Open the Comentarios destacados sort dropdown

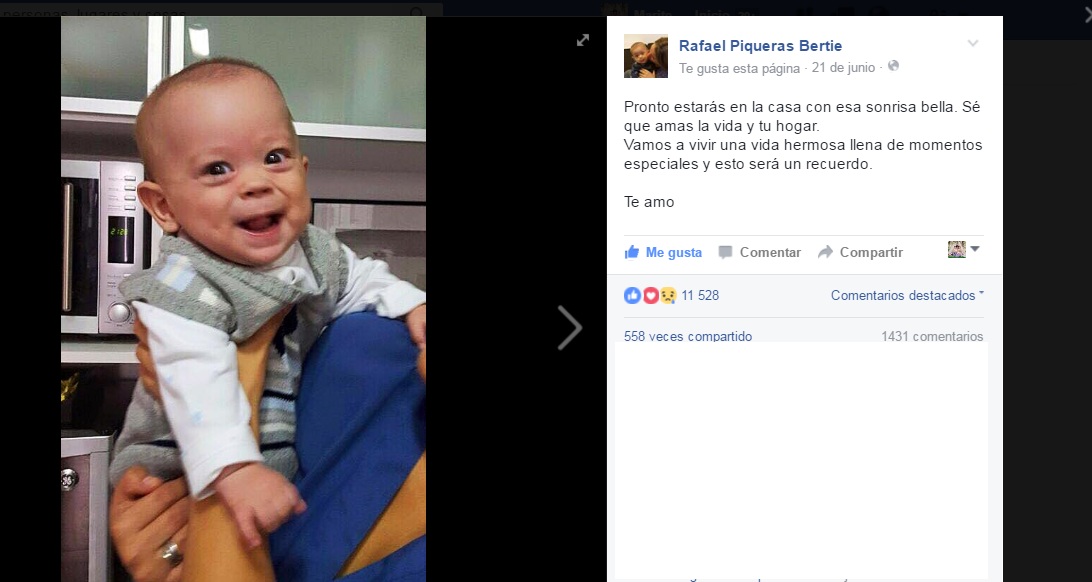(907, 295)
